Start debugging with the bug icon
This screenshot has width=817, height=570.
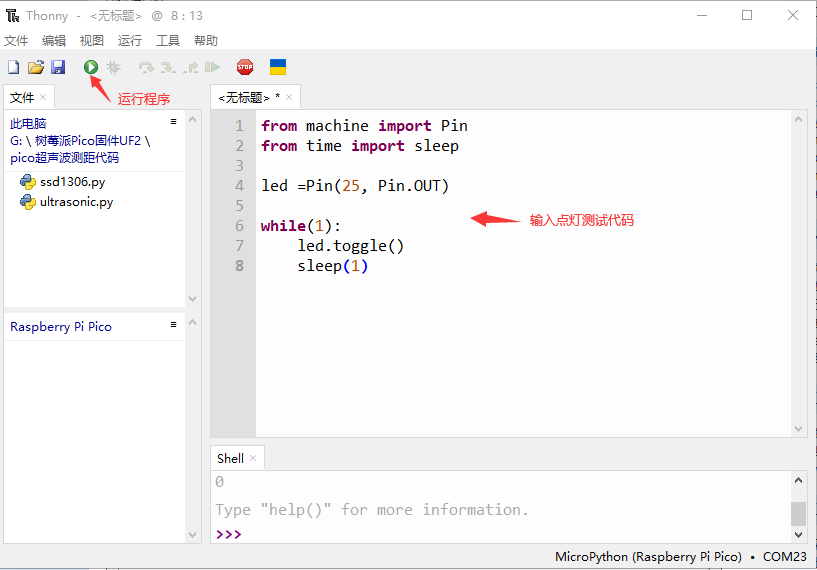[x=114, y=67]
